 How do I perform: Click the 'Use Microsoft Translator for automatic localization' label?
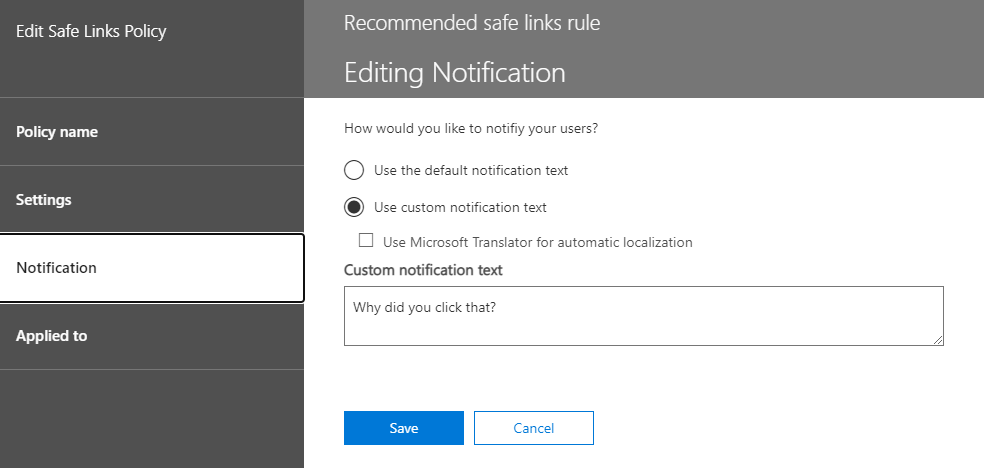pyautogui.click(x=537, y=242)
